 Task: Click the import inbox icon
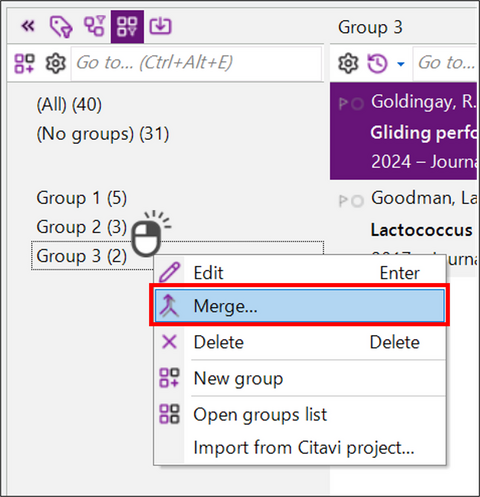[160, 26]
